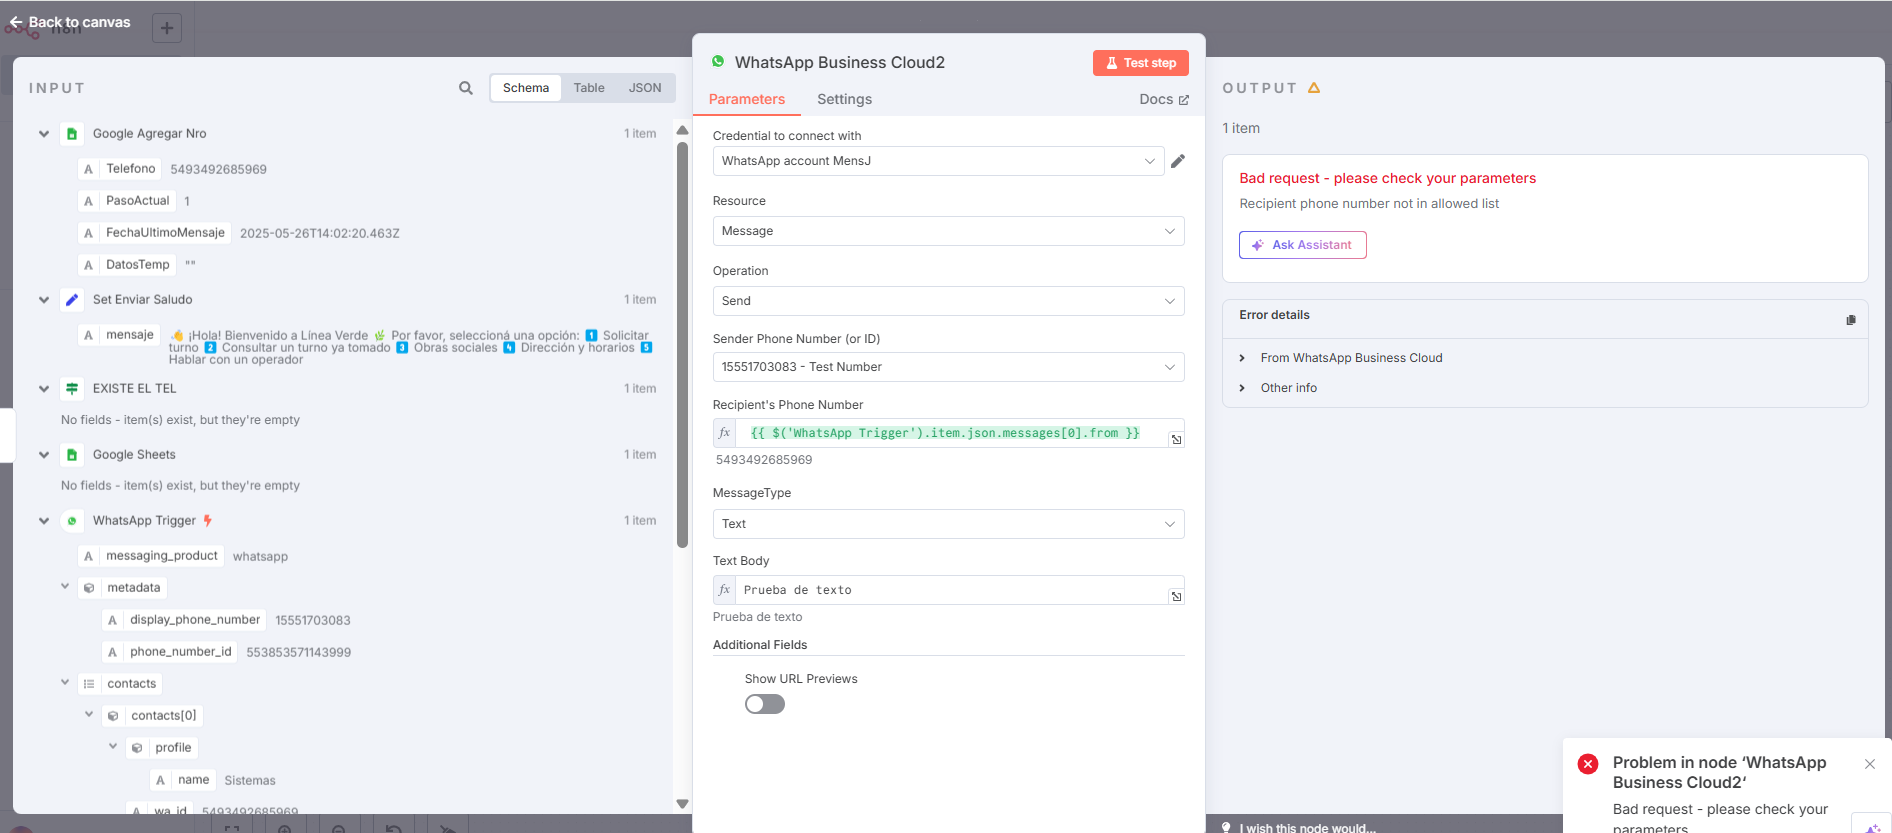This screenshot has height=833, width=1892.
Task: Click the Google Agregar Nro sheet icon
Action: tap(72, 134)
